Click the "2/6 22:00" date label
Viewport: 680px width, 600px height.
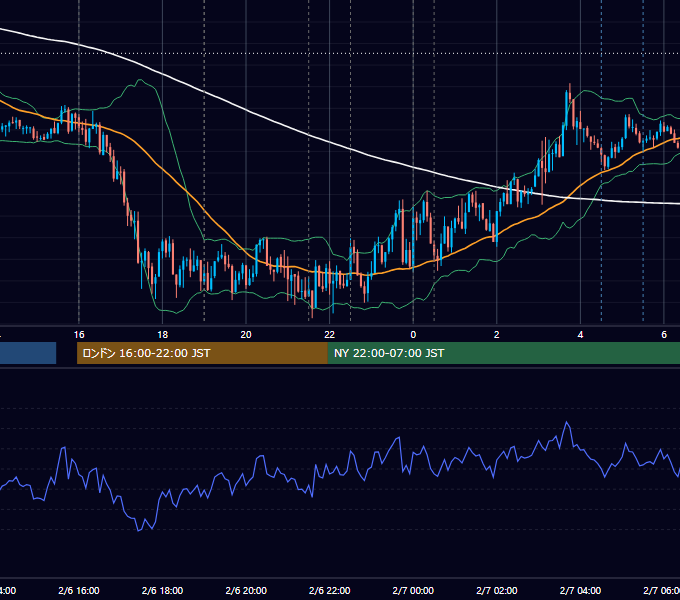point(330,590)
